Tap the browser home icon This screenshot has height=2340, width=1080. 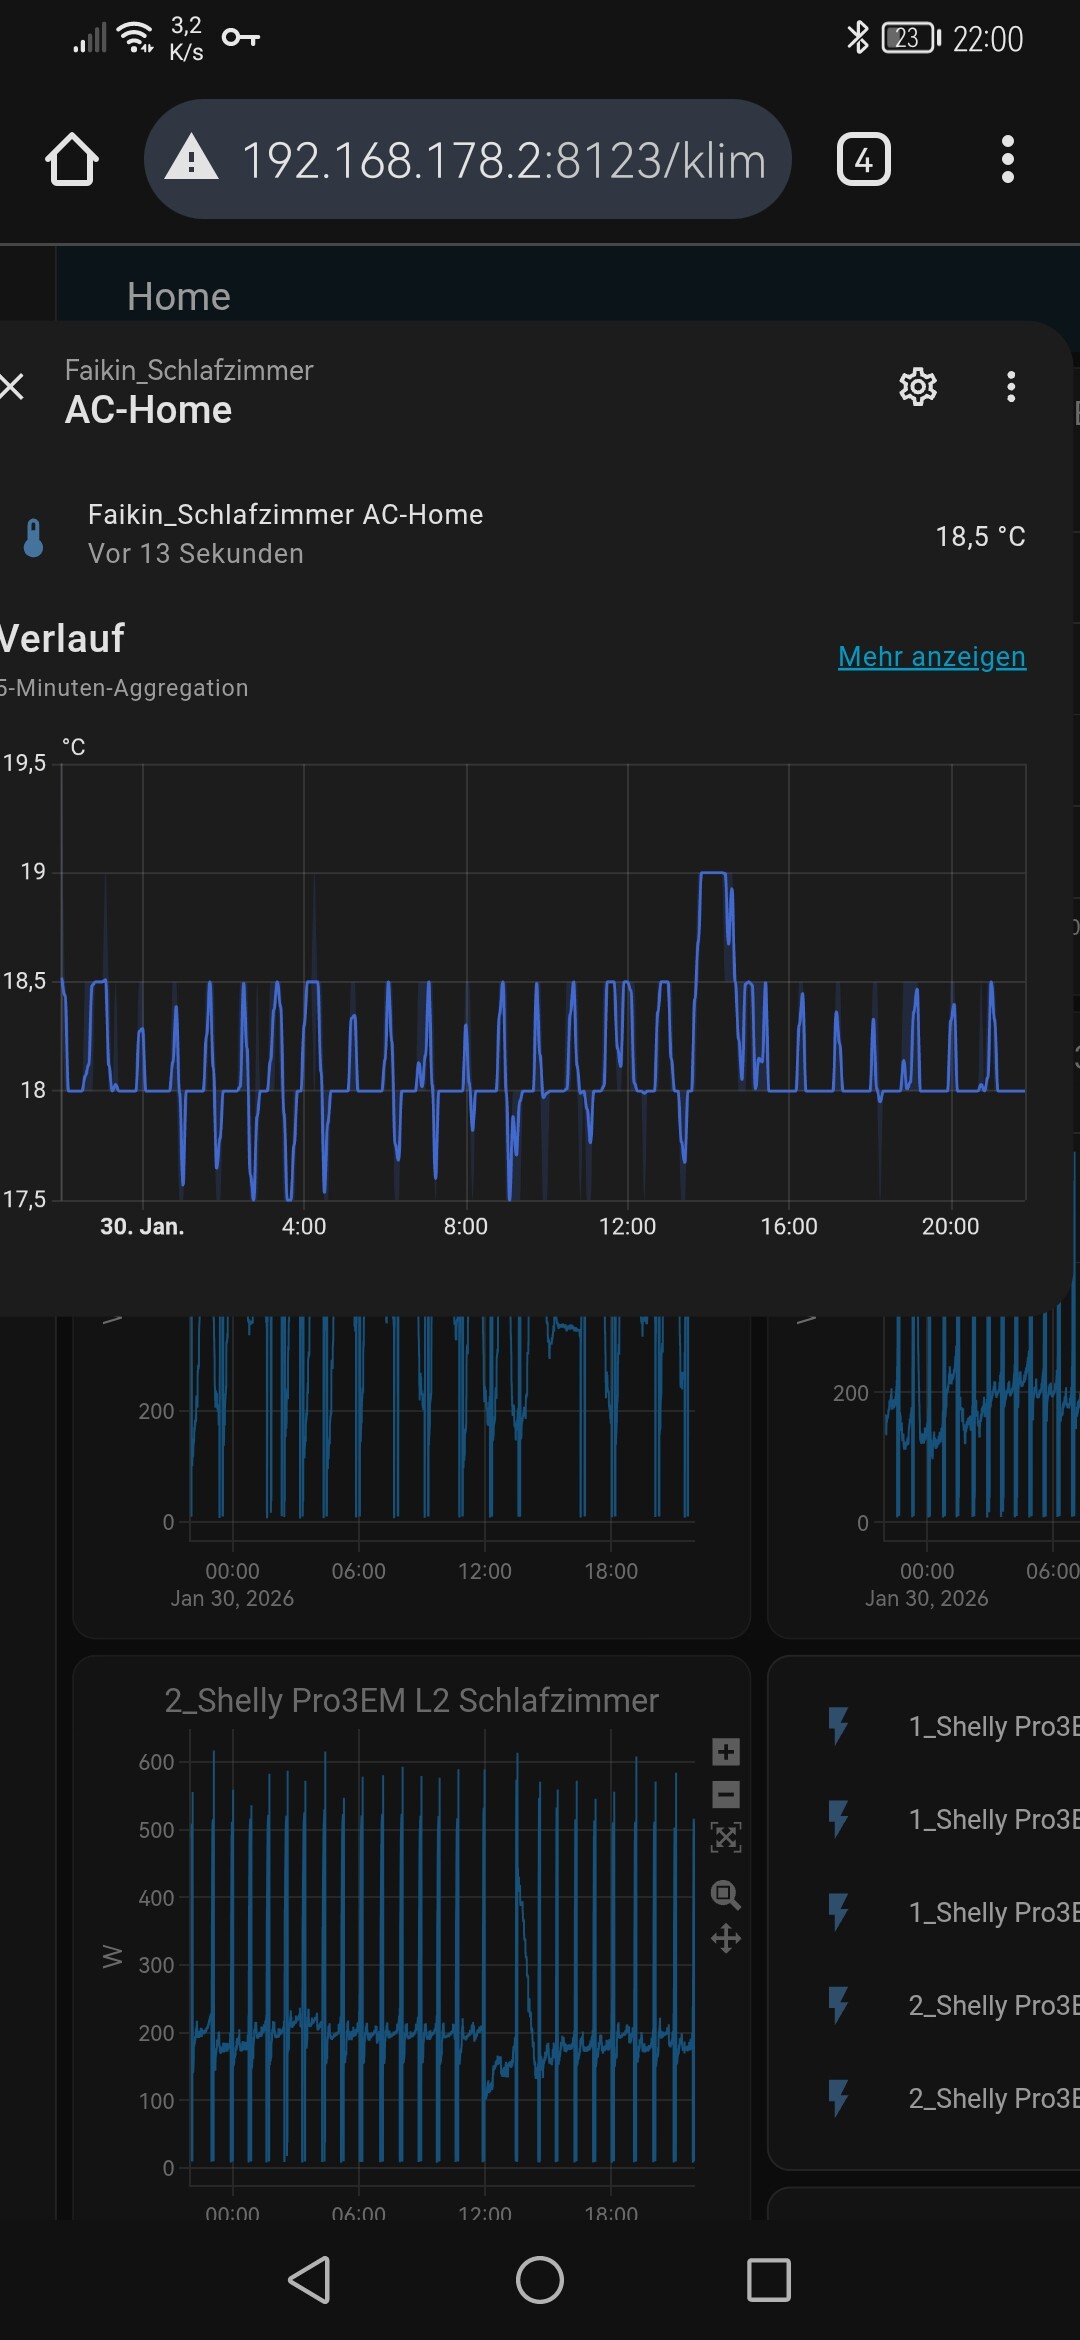click(x=72, y=159)
